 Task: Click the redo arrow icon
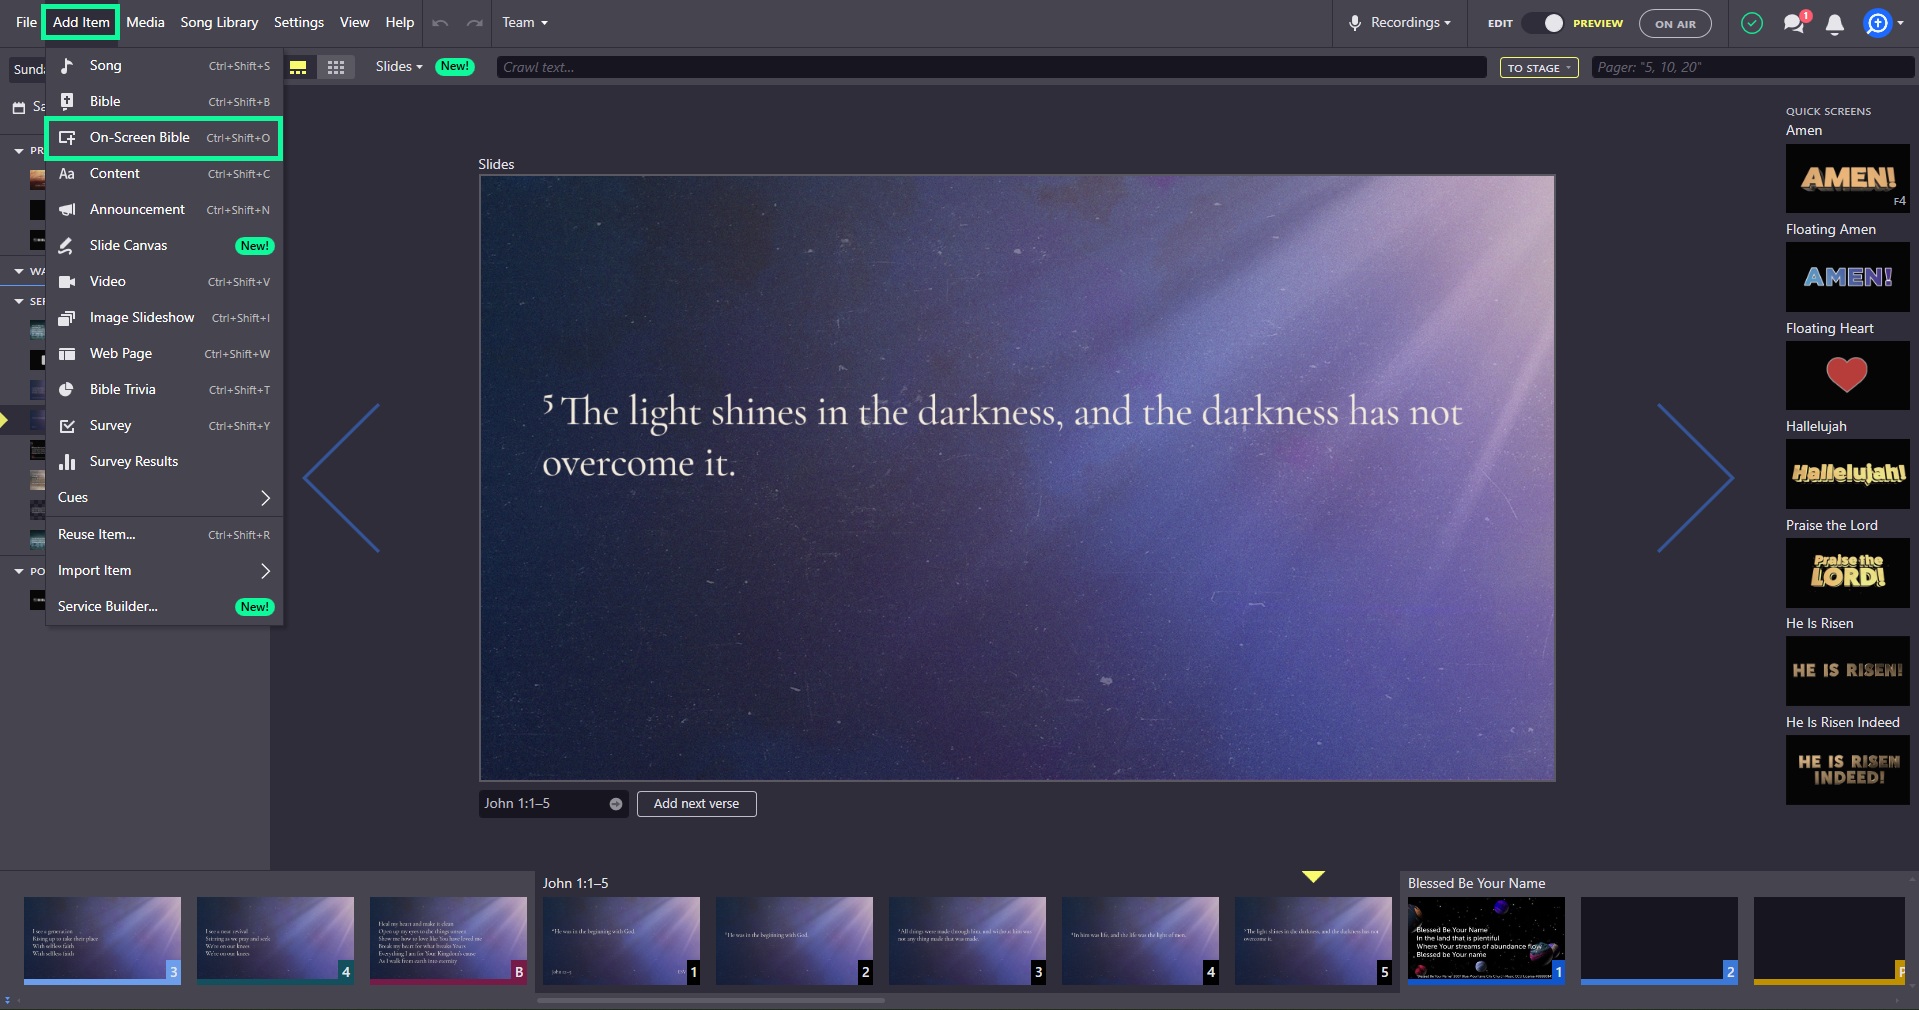[474, 23]
